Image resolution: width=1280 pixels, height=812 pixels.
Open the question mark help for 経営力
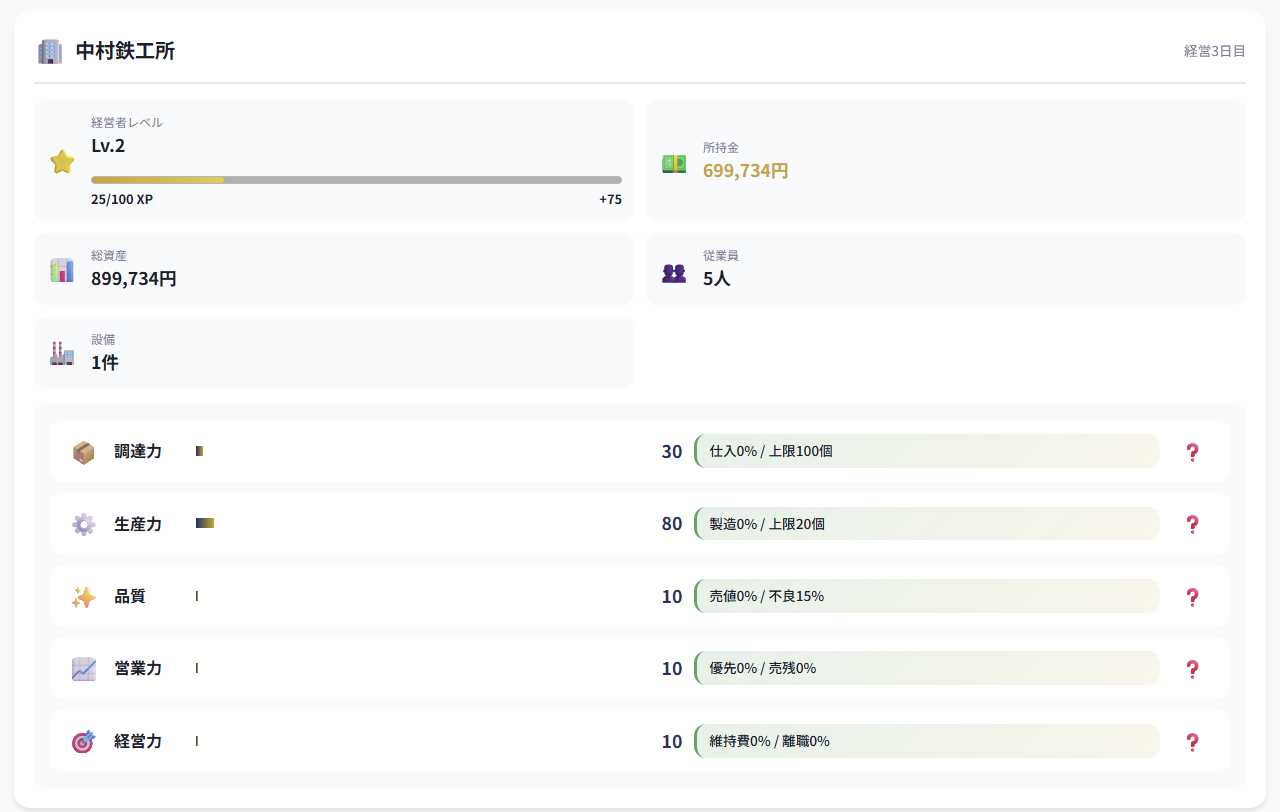click(1192, 742)
